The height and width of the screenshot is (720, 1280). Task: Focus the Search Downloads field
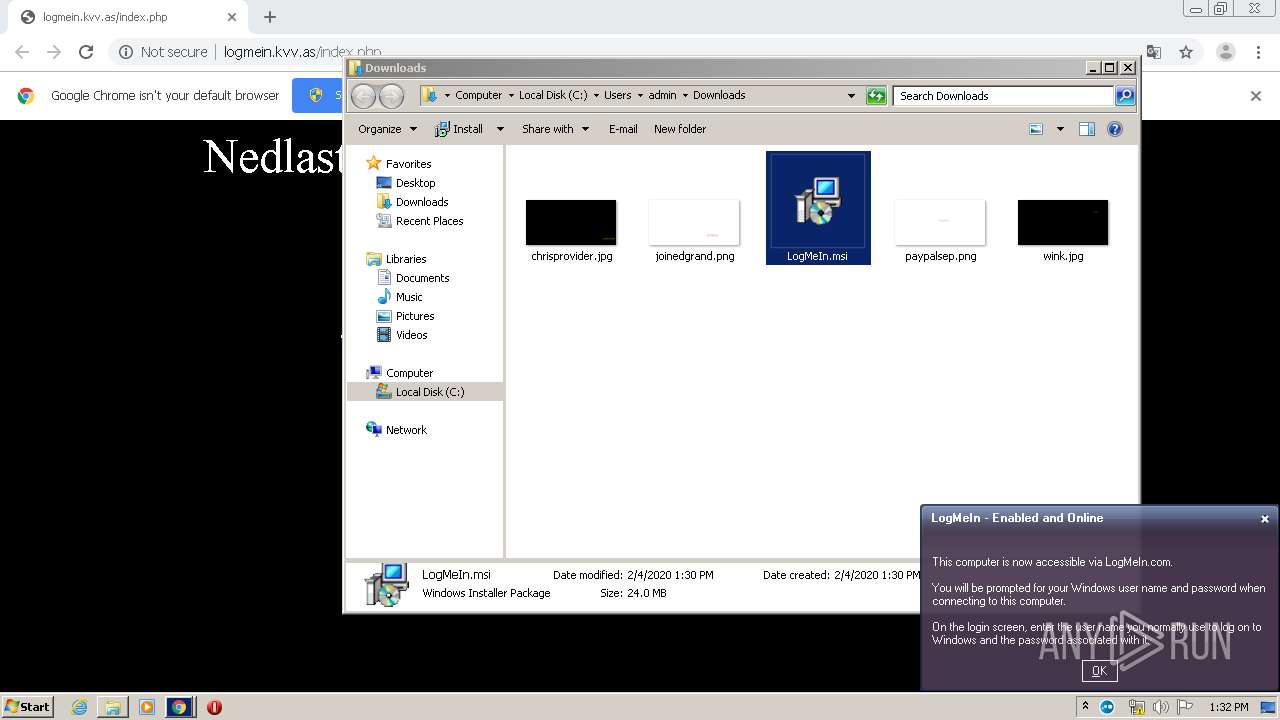pyautogui.click(x=1003, y=96)
